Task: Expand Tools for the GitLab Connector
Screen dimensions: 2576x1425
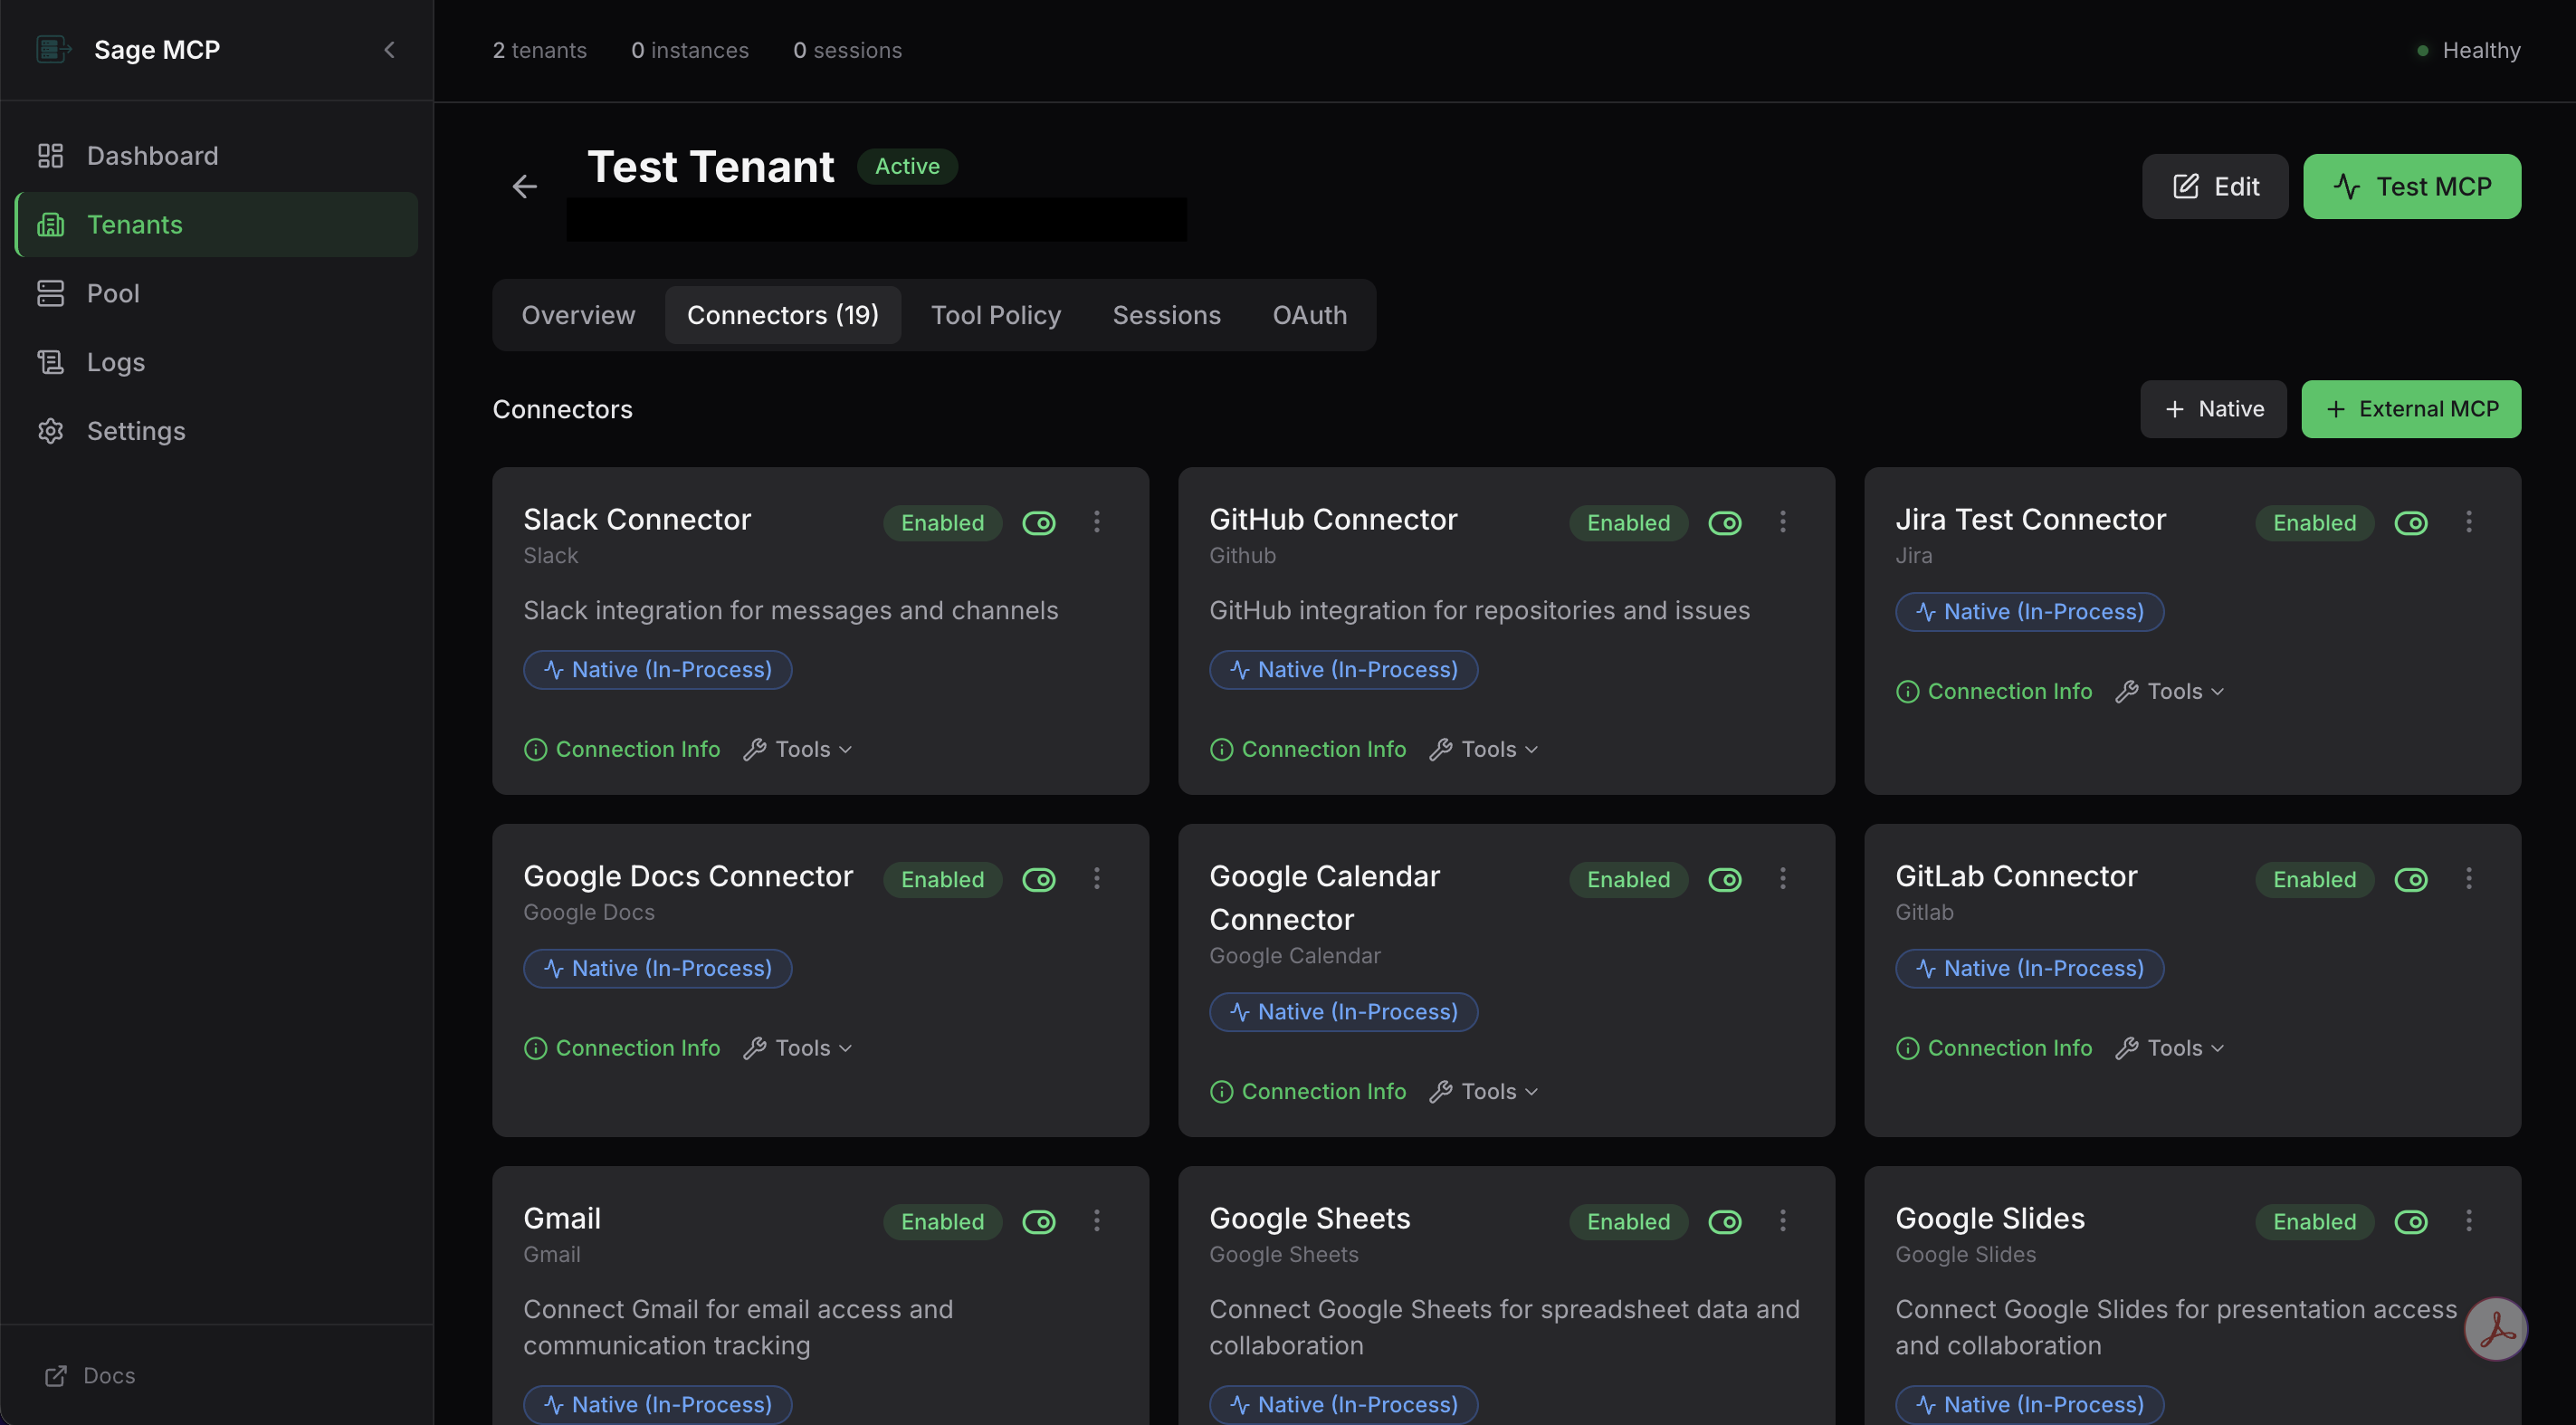Action: coord(2170,1048)
